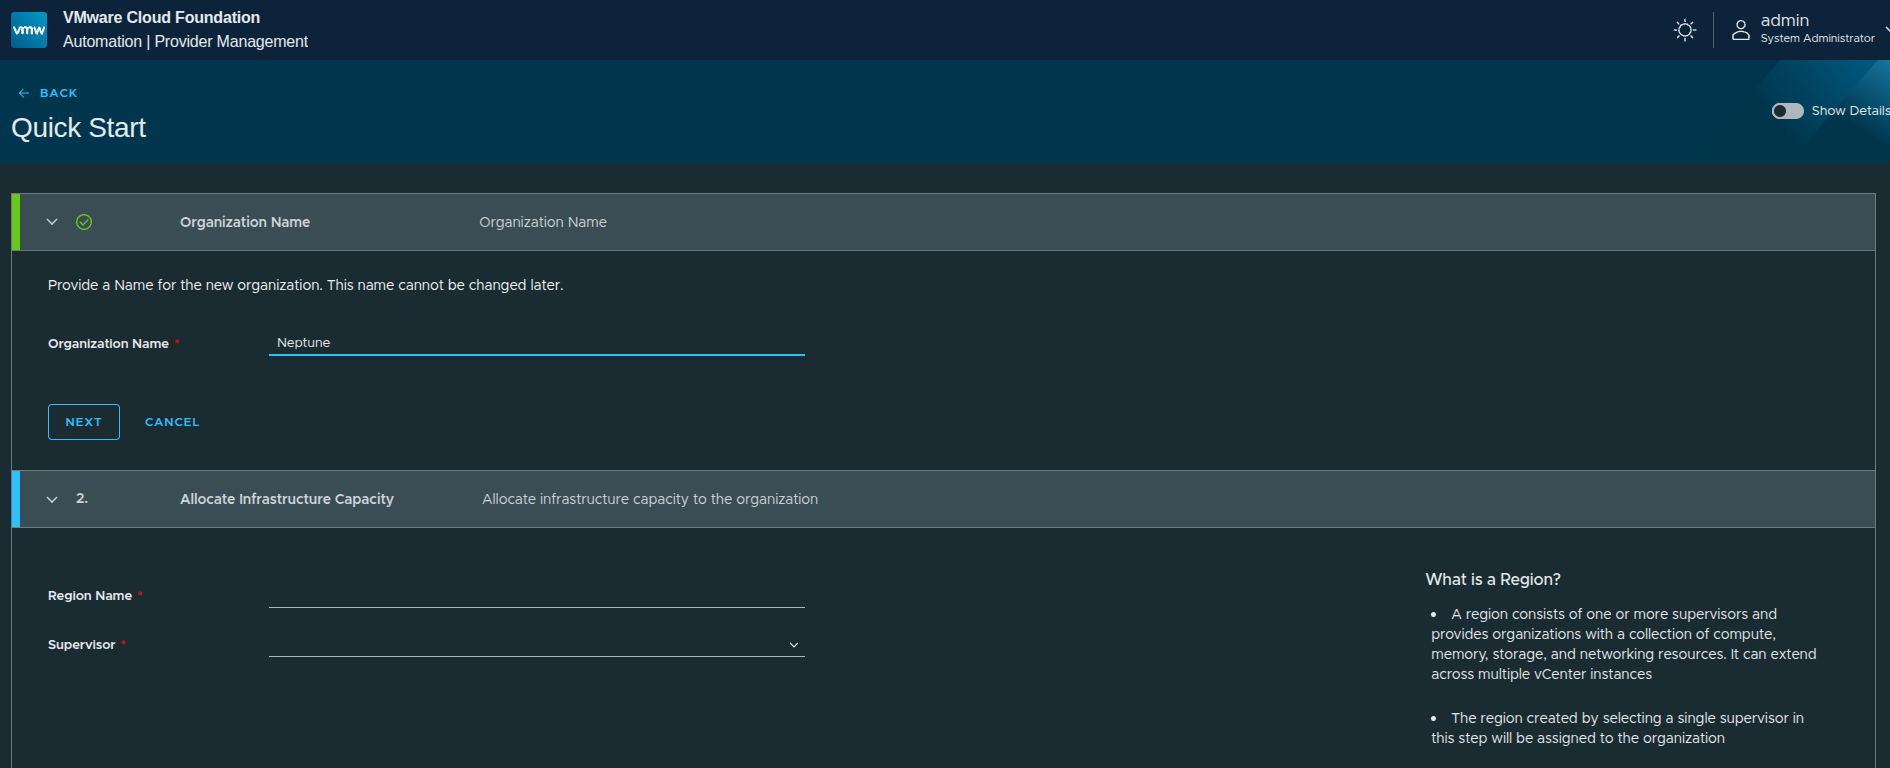This screenshot has width=1890, height=768.
Task: Open the admin user profile icon
Action: [1741, 30]
